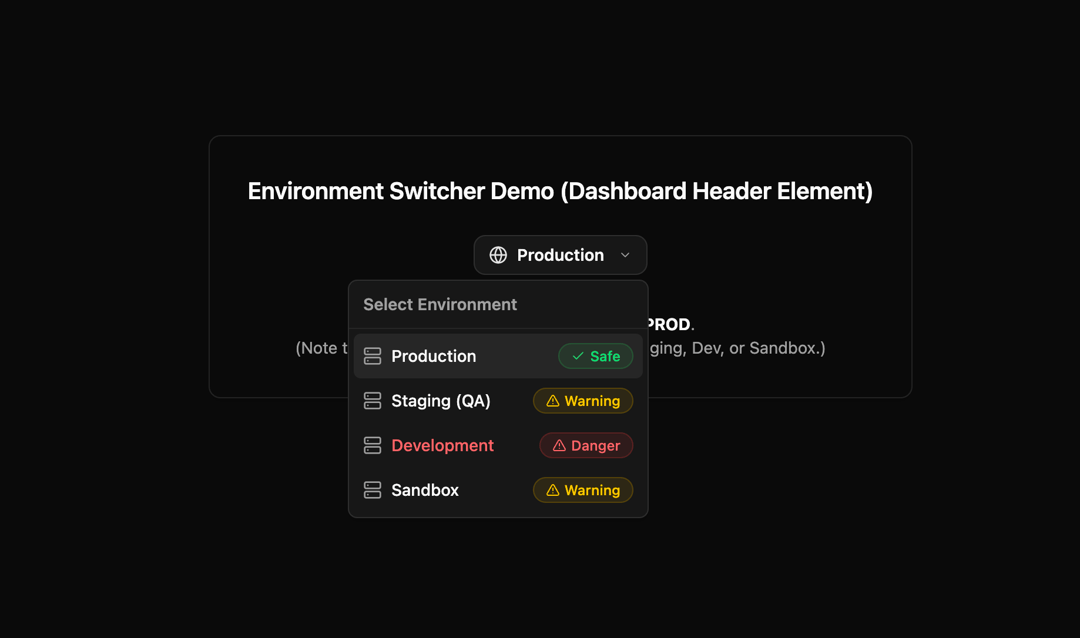Viewport: 1080px width, 638px height.
Task: Click the Environment Switcher Demo heading
Action: (560, 191)
